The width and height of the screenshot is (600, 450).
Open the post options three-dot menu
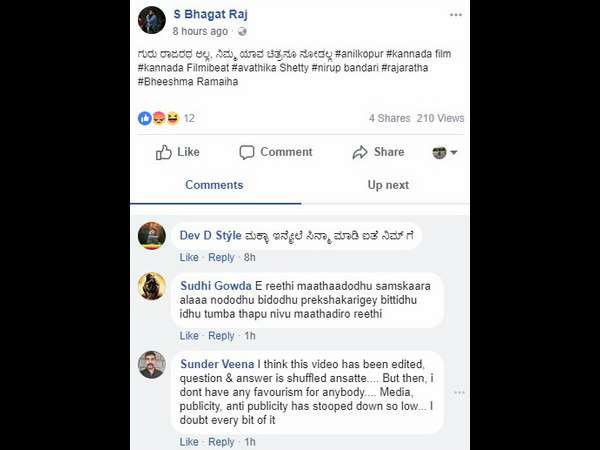[x=456, y=15]
